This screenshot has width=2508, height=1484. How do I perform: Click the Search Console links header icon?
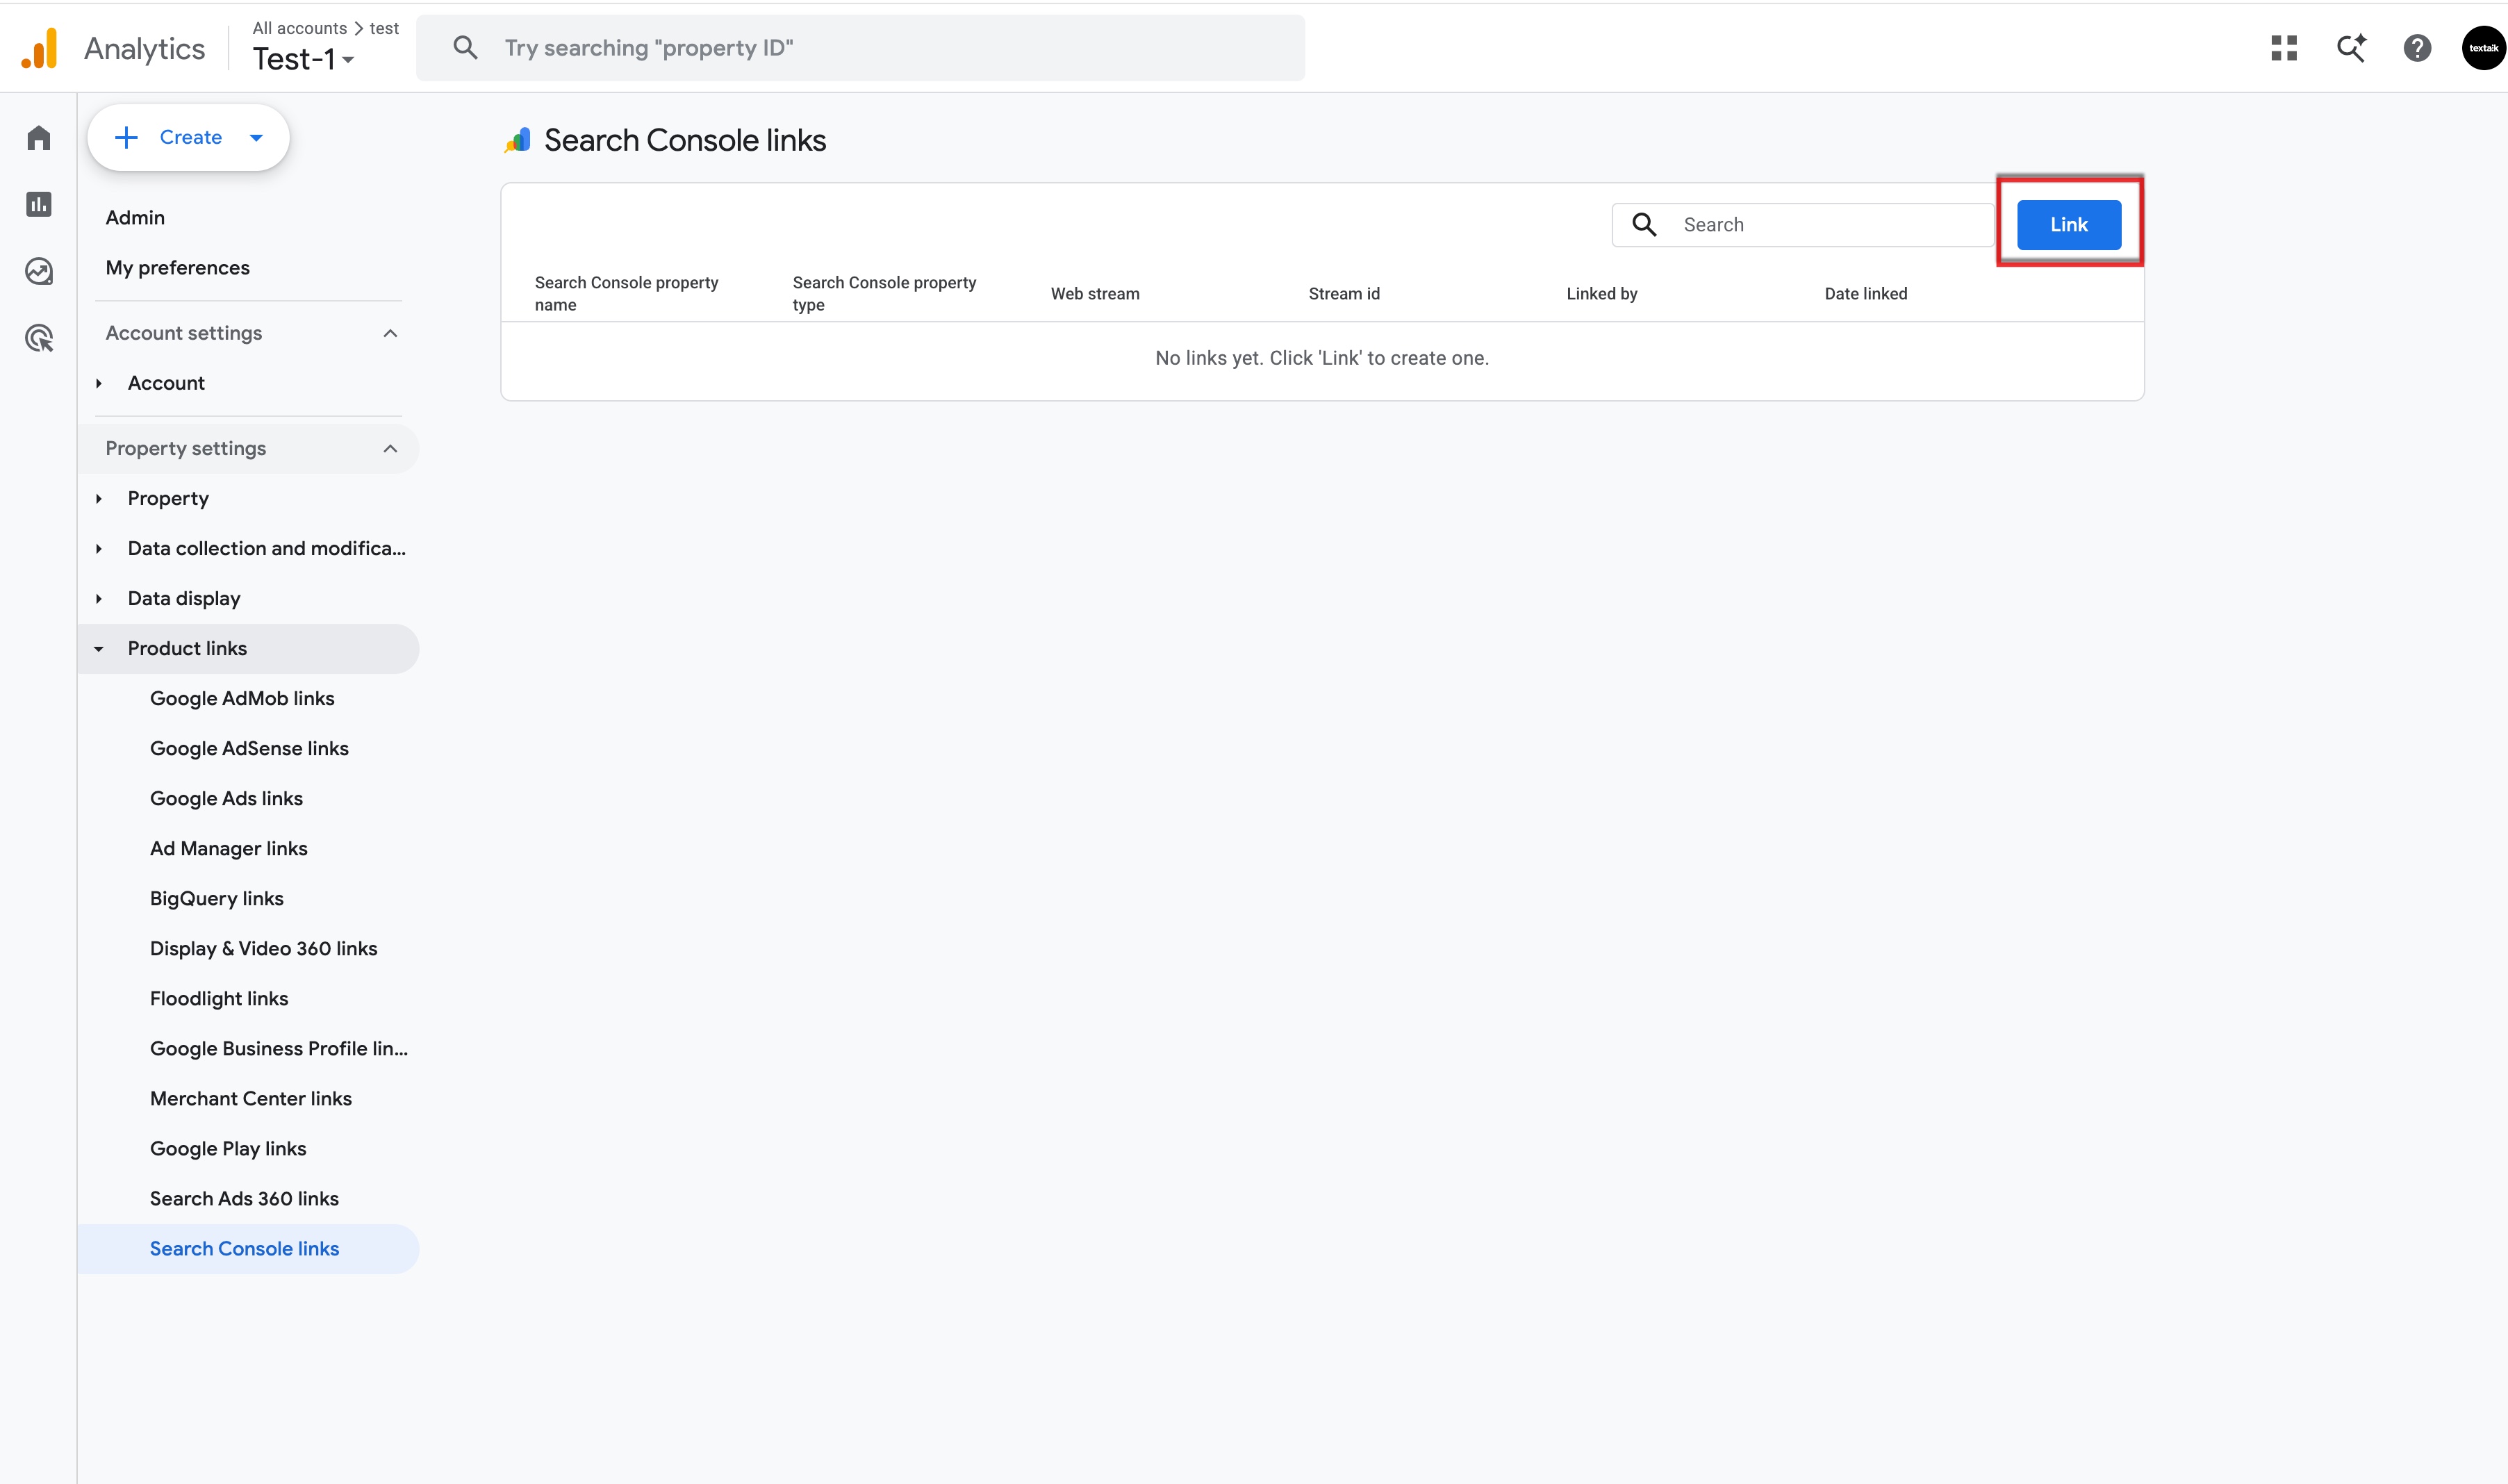(x=517, y=140)
